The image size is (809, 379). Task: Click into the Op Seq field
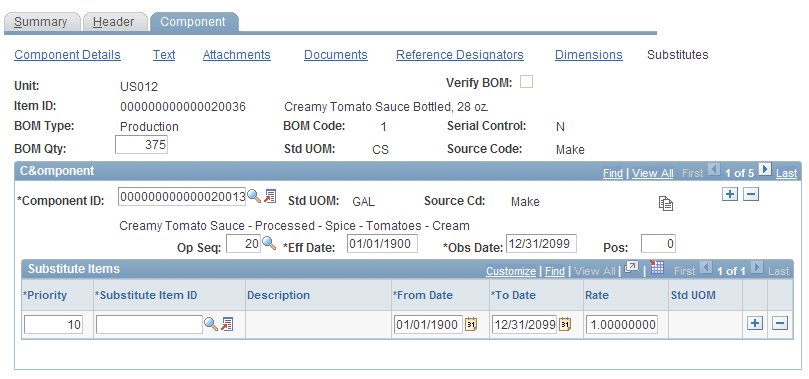(x=244, y=244)
